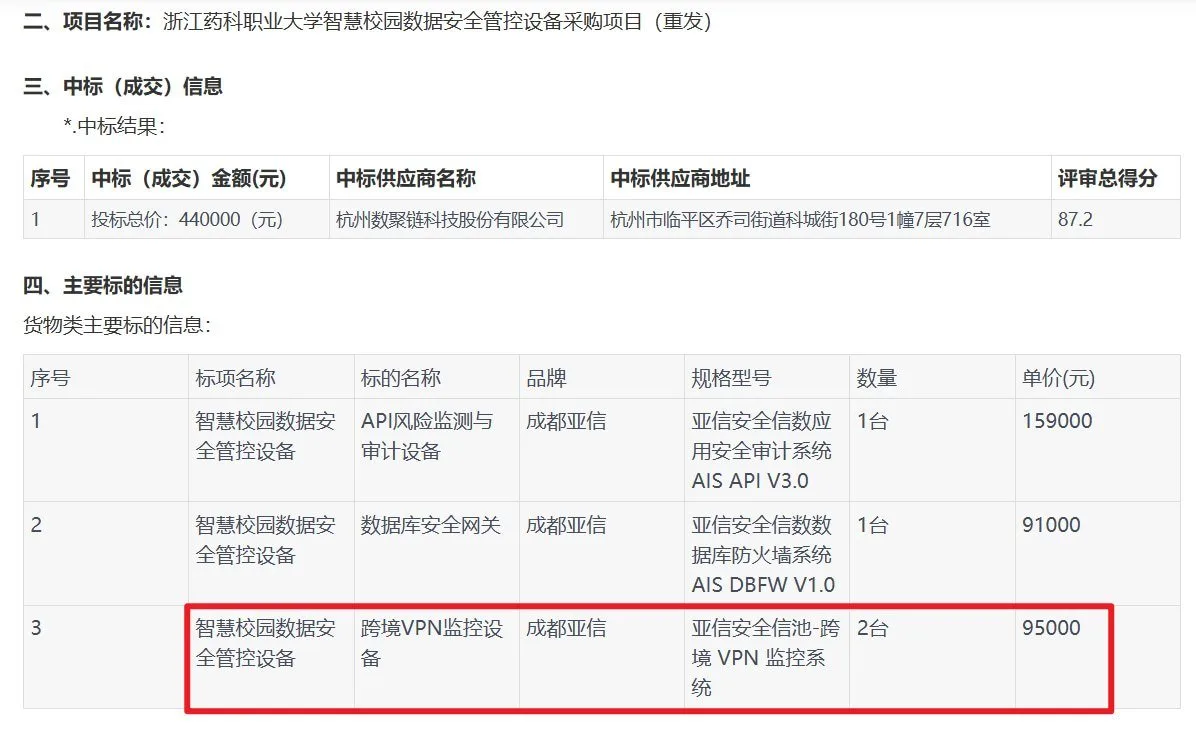Click the 规格型号 column header

(731, 378)
